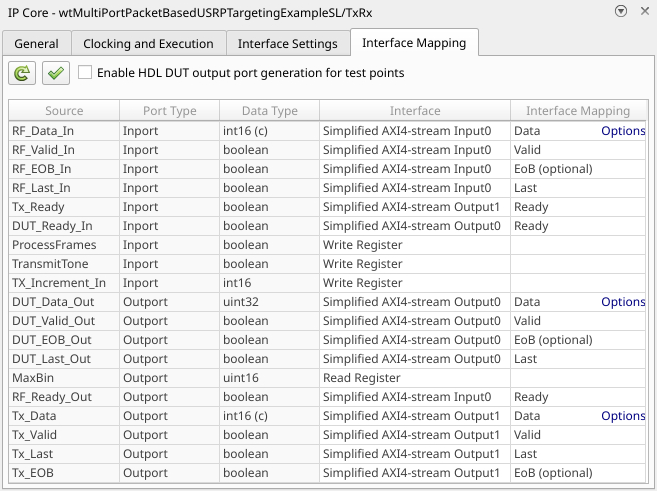Click int16 (c) data type of Tx_Data
The image size is (657, 491).
[270, 416]
